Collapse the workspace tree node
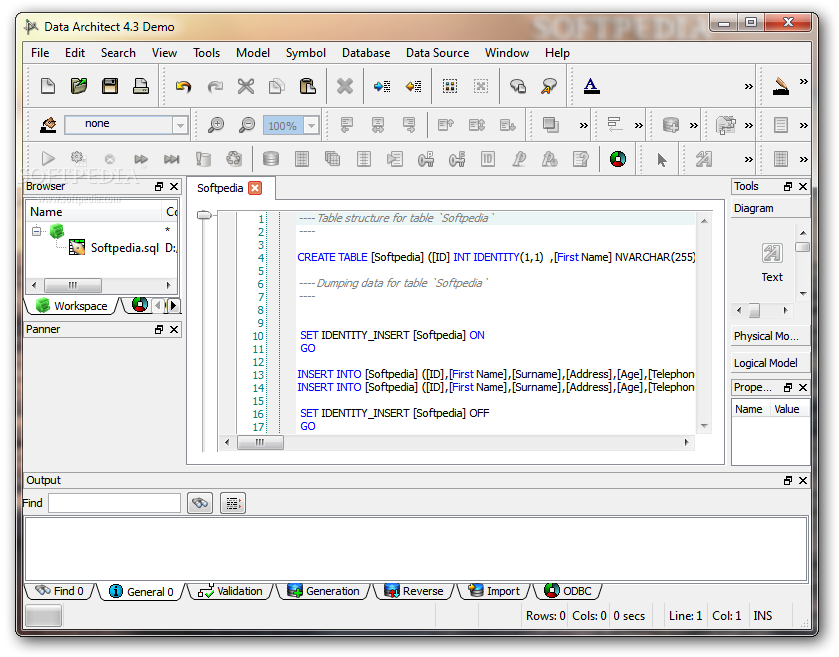Screen dimensions: 839x657 36,231
